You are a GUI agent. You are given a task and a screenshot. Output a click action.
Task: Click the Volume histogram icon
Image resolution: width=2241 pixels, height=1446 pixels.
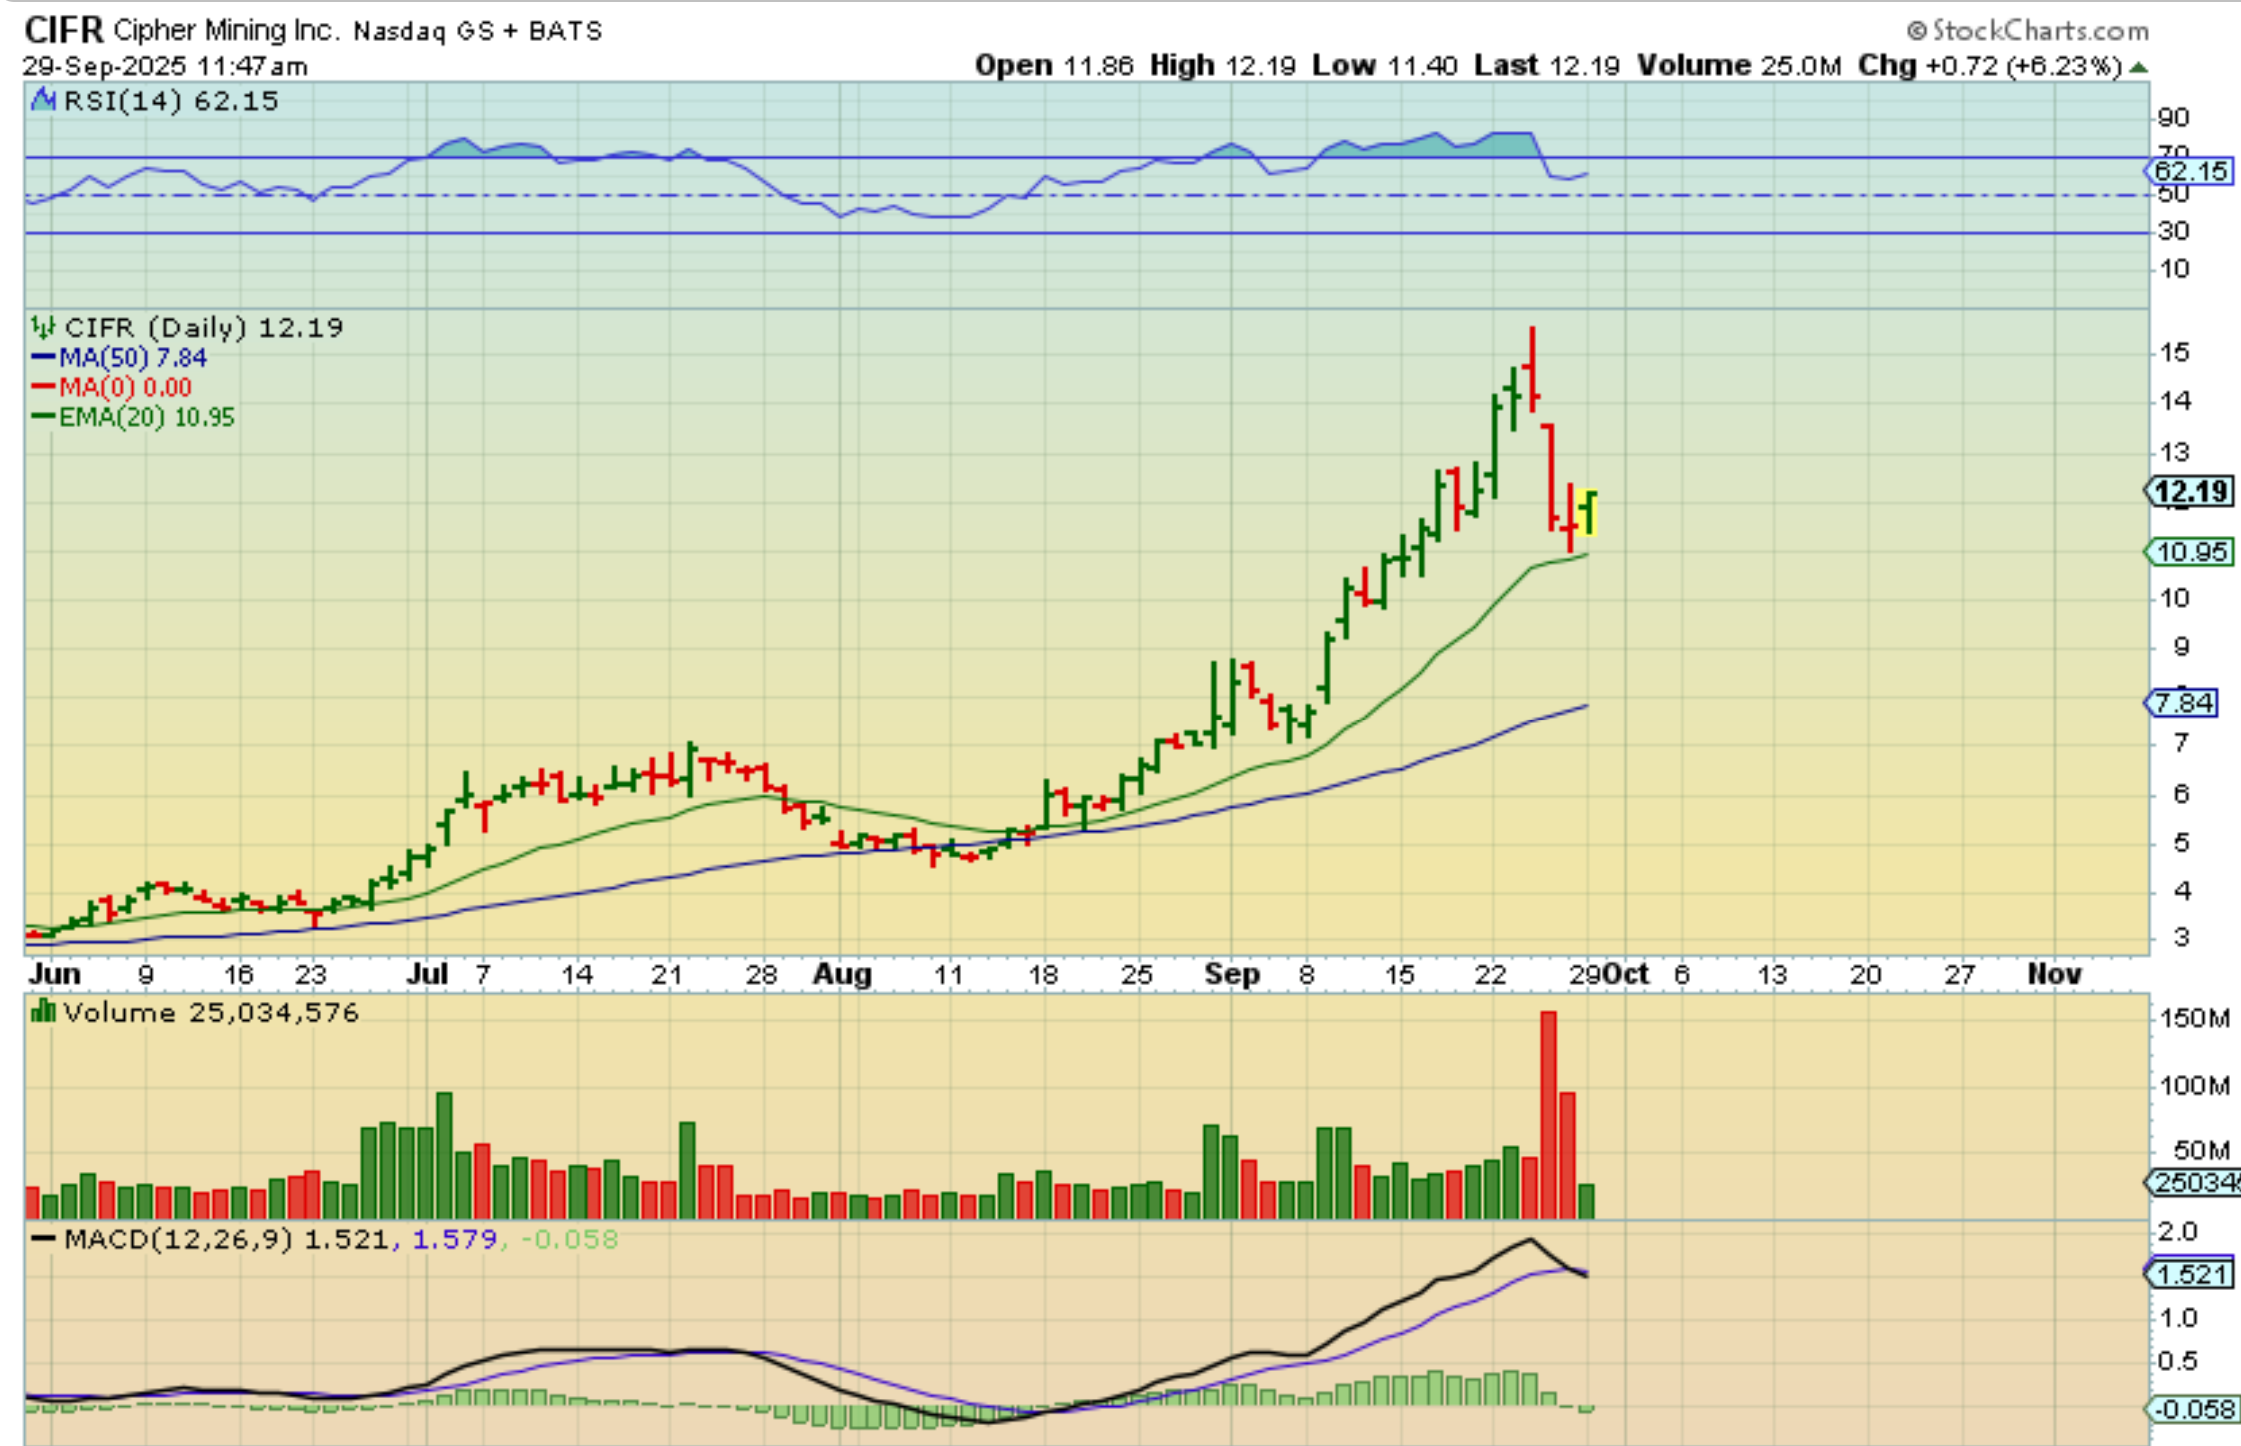pos(43,1012)
